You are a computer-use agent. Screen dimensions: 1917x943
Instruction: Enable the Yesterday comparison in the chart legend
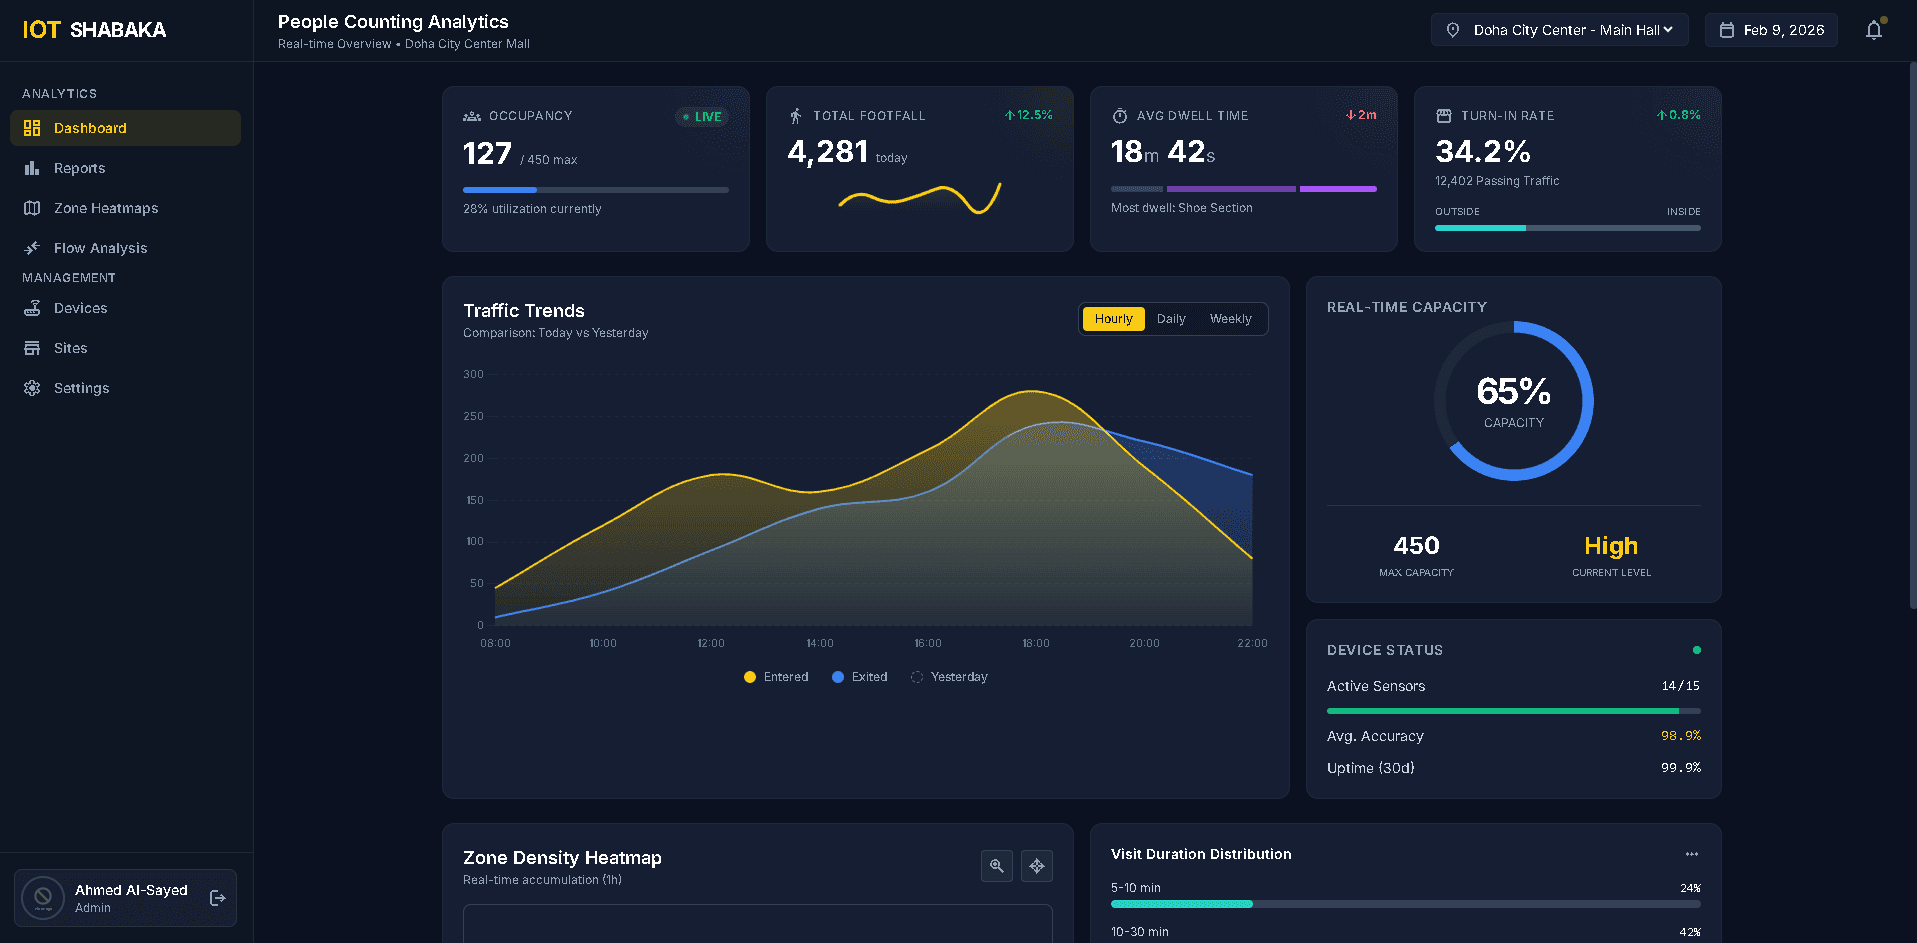[x=948, y=677]
